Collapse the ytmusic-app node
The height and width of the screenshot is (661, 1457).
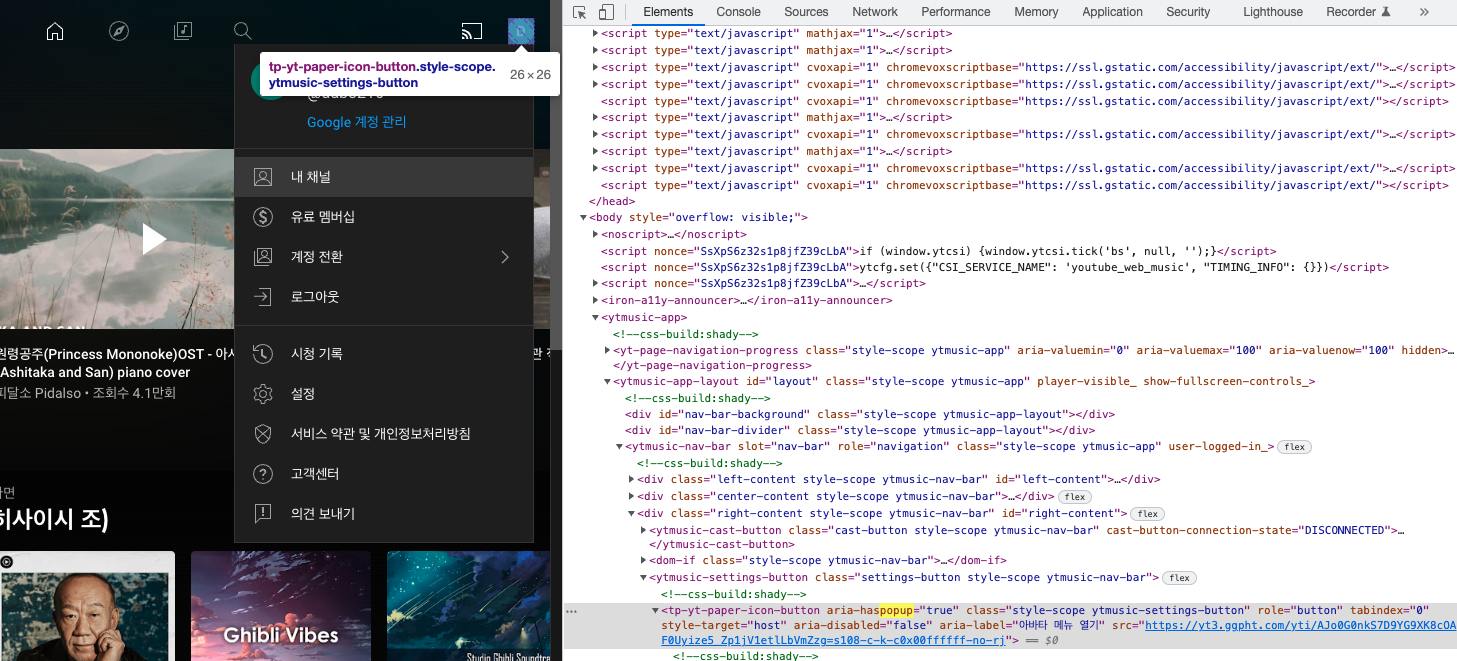[596, 317]
